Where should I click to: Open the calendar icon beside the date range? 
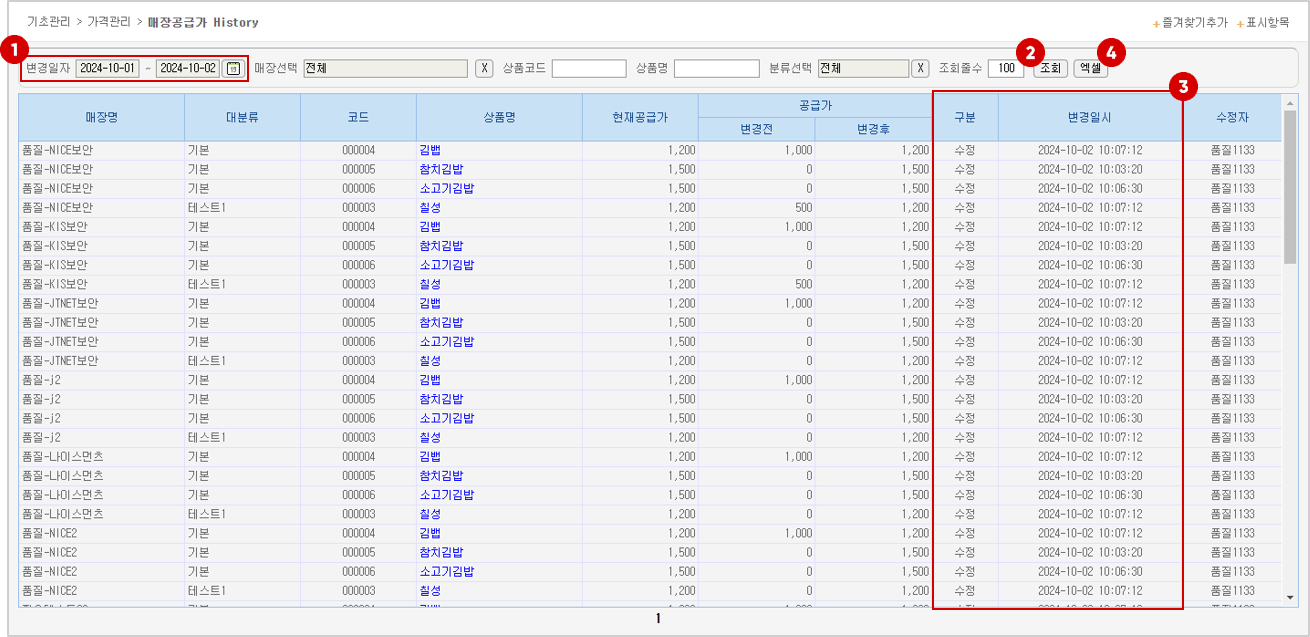pos(232,68)
